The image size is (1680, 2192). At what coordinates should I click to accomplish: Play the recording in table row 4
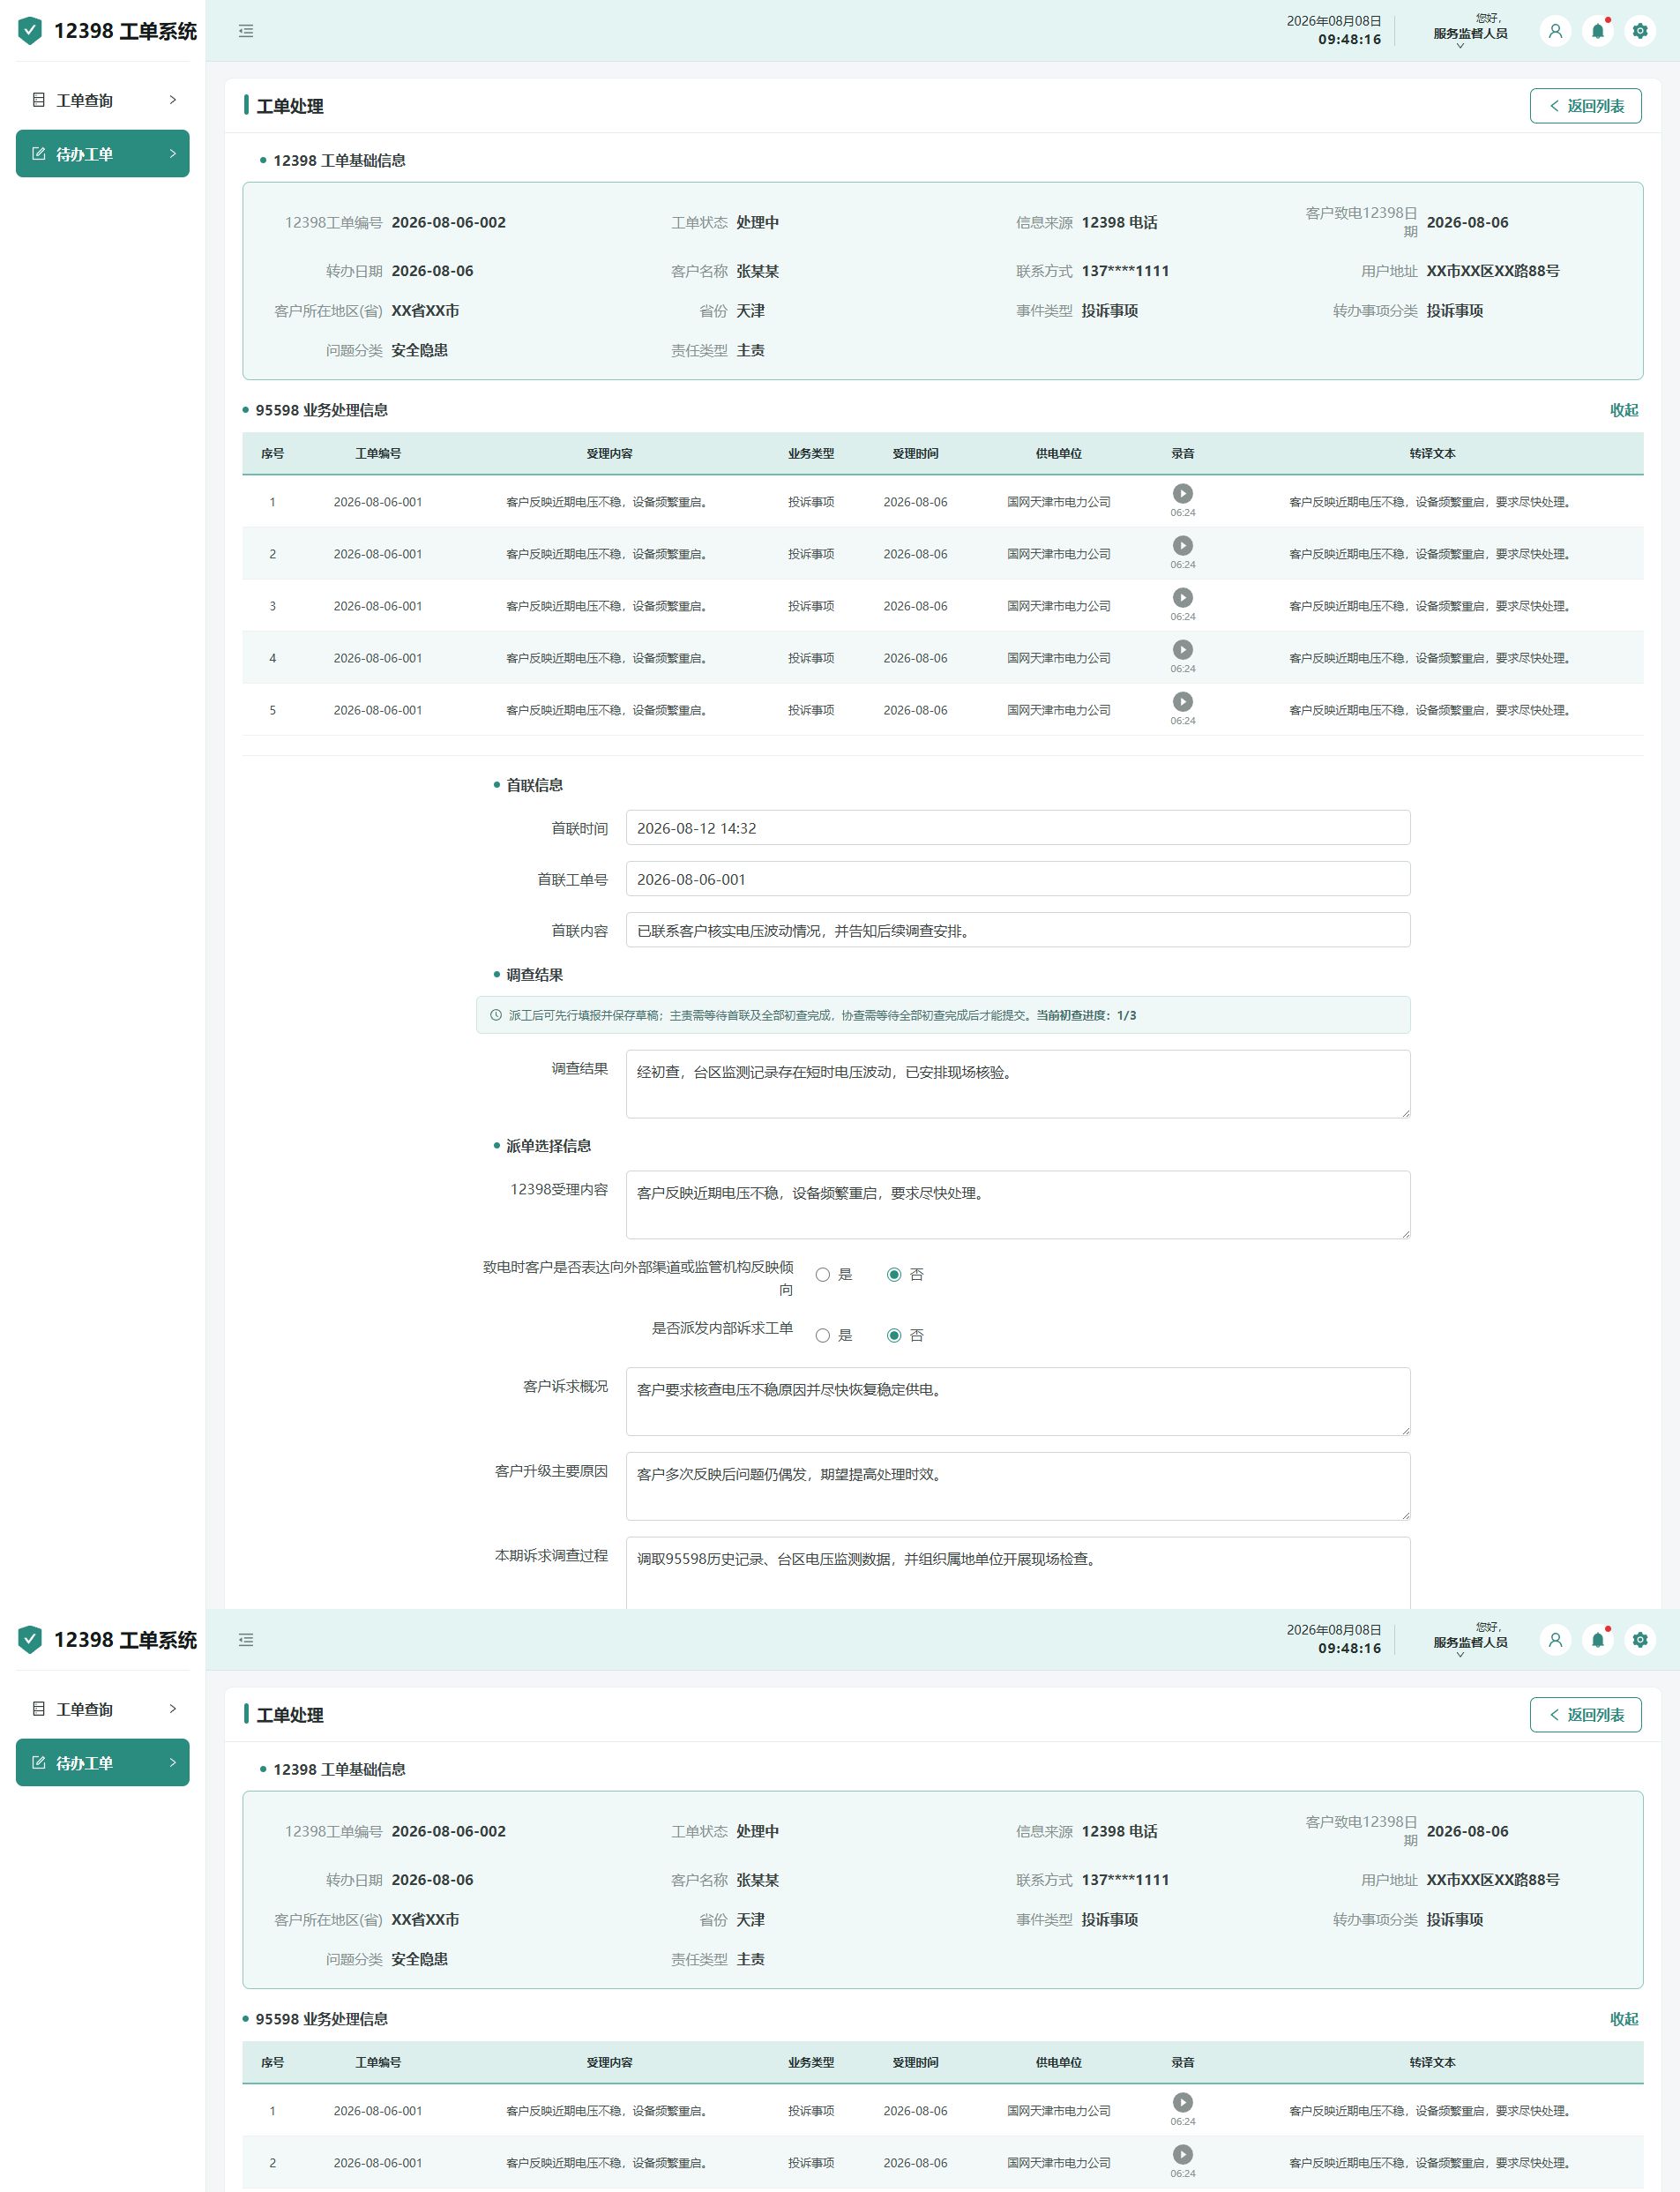click(x=1182, y=649)
